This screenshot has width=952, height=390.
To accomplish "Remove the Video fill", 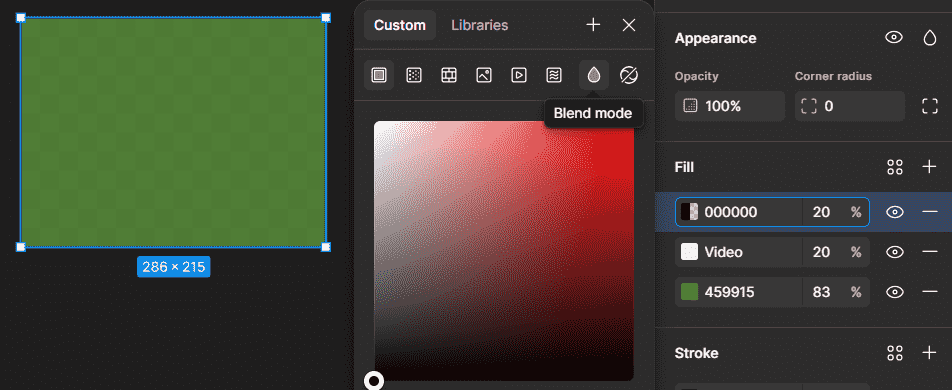I will coord(930,252).
